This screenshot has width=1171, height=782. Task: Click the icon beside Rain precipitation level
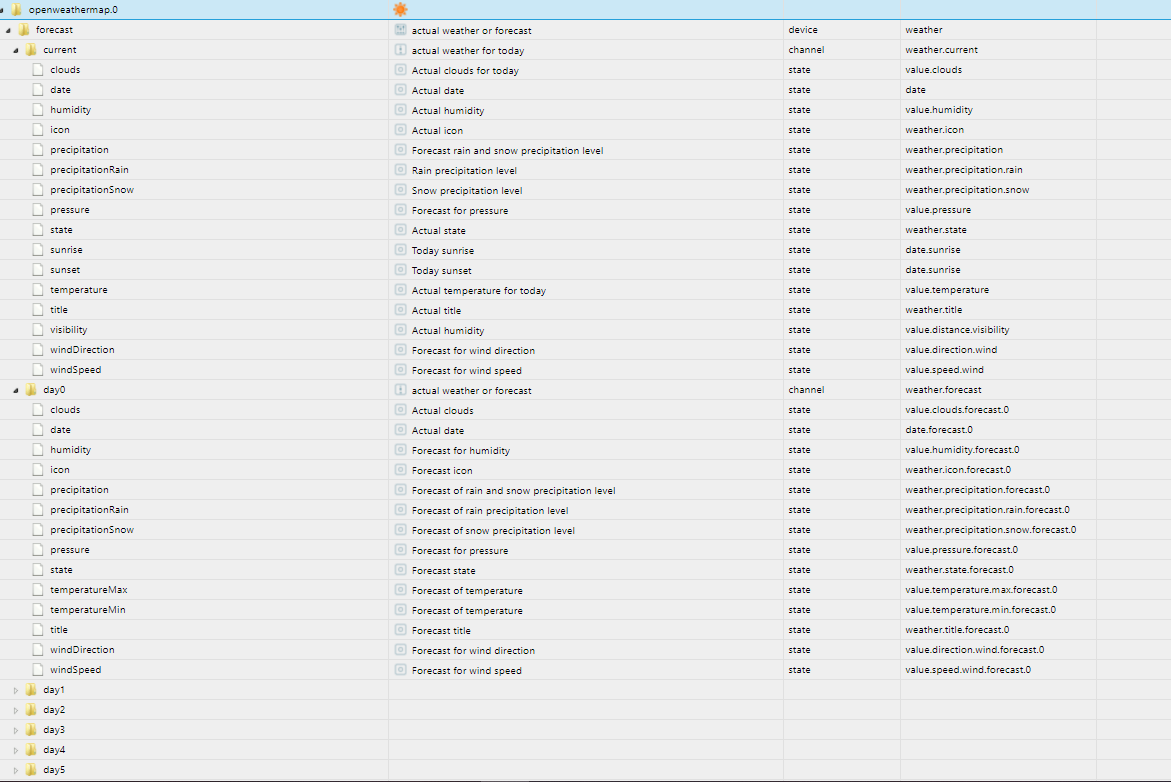[400, 170]
